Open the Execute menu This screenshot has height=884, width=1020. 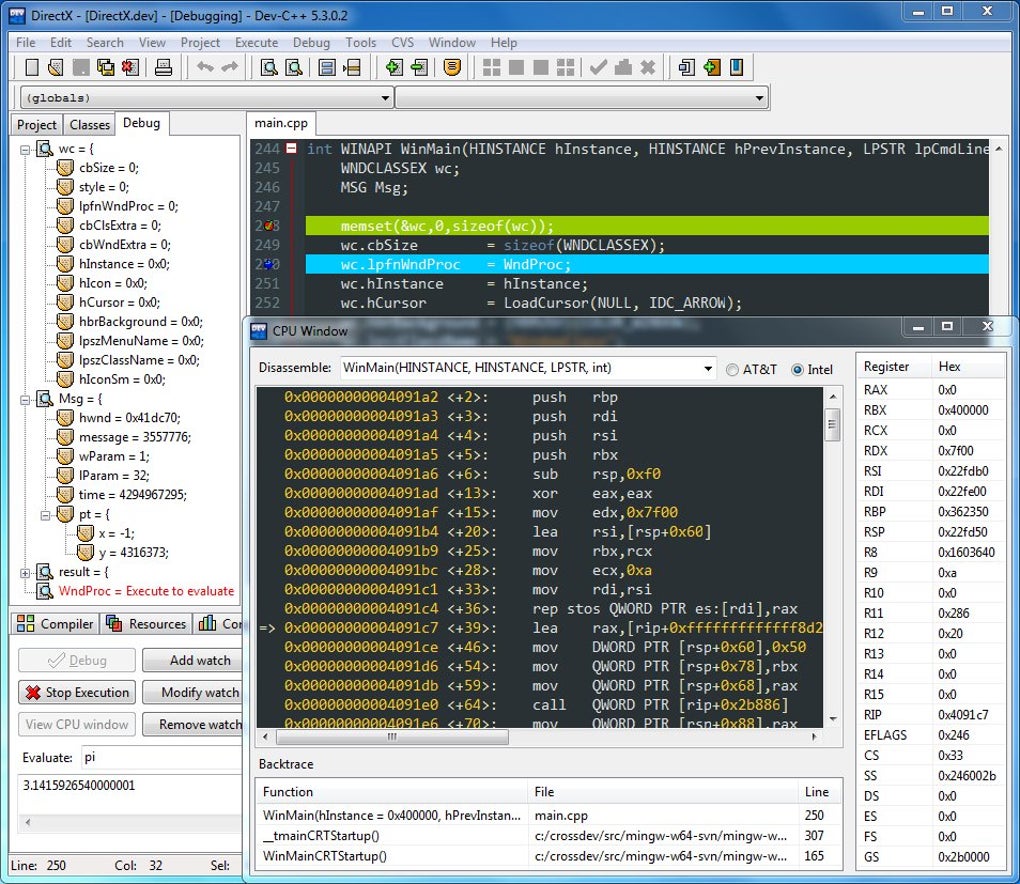(256, 42)
